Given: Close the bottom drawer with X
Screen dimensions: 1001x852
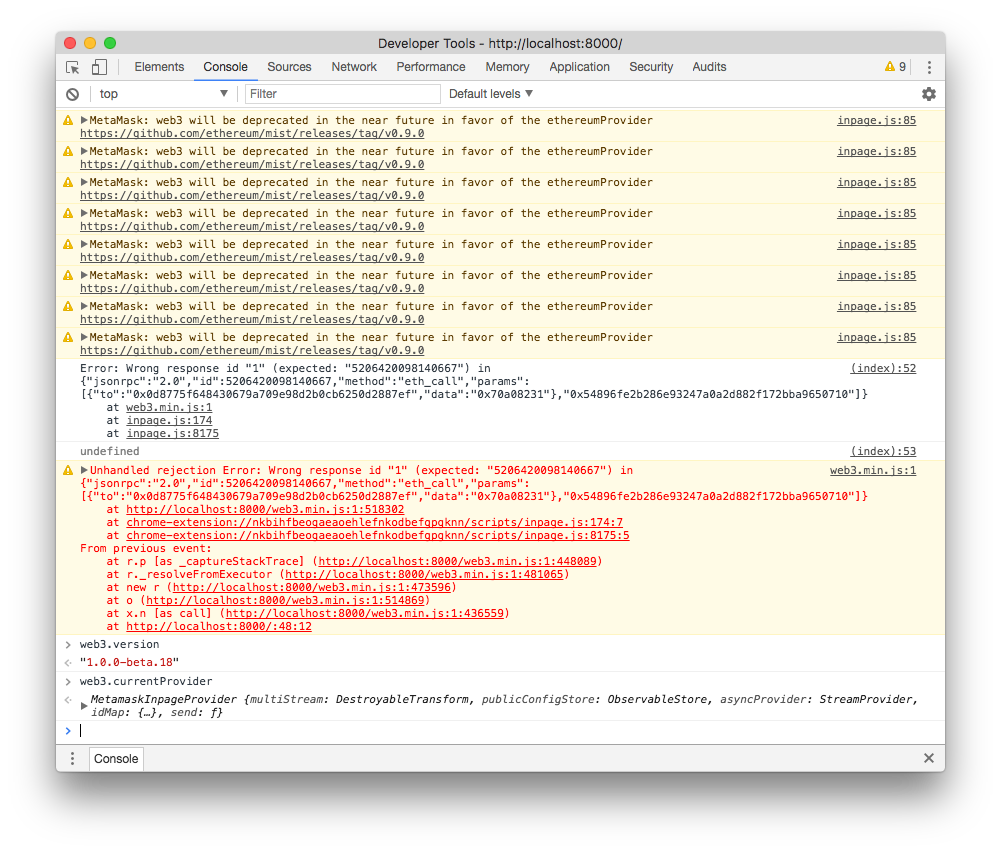Looking at the screenshot, I should [x=929, y=758].
